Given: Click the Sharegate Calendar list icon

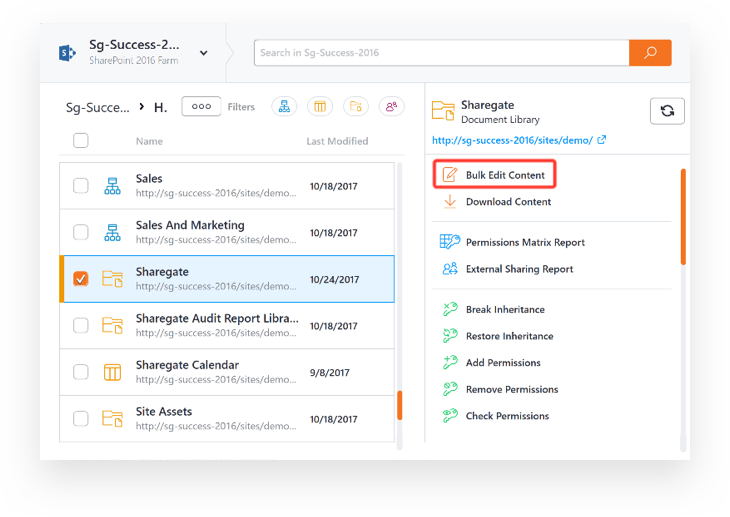Looking at the screenshot, I should click(112, 372).
